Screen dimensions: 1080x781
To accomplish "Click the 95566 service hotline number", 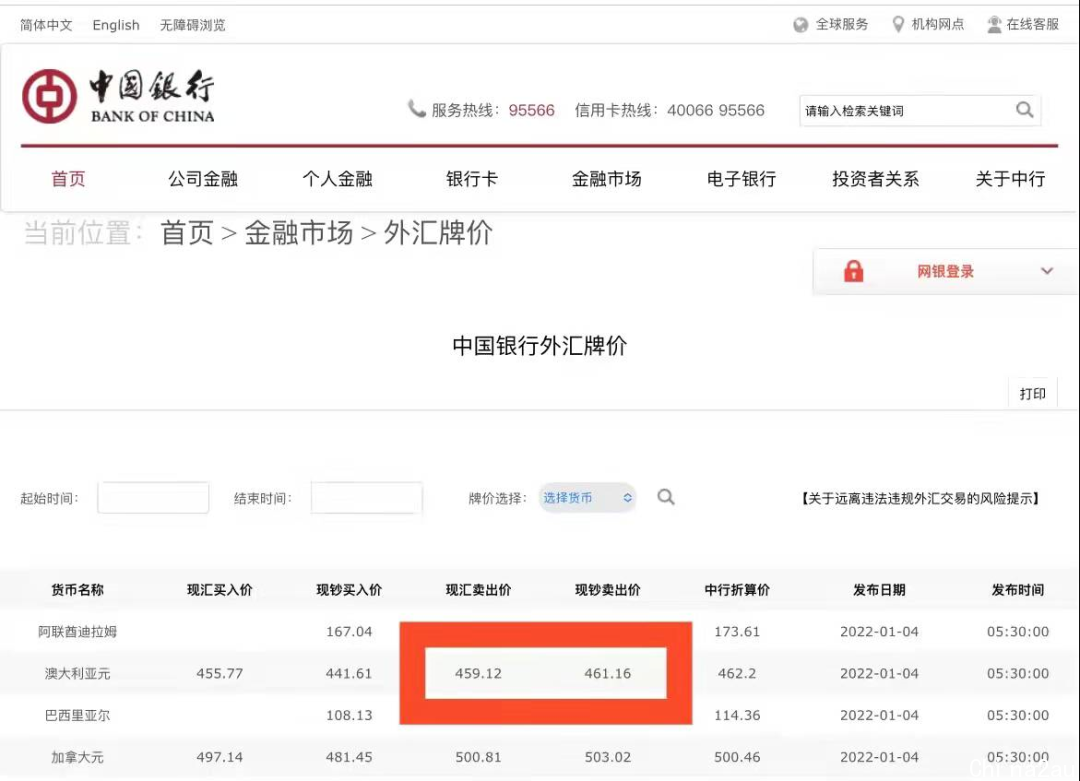I will coord(532,110).
